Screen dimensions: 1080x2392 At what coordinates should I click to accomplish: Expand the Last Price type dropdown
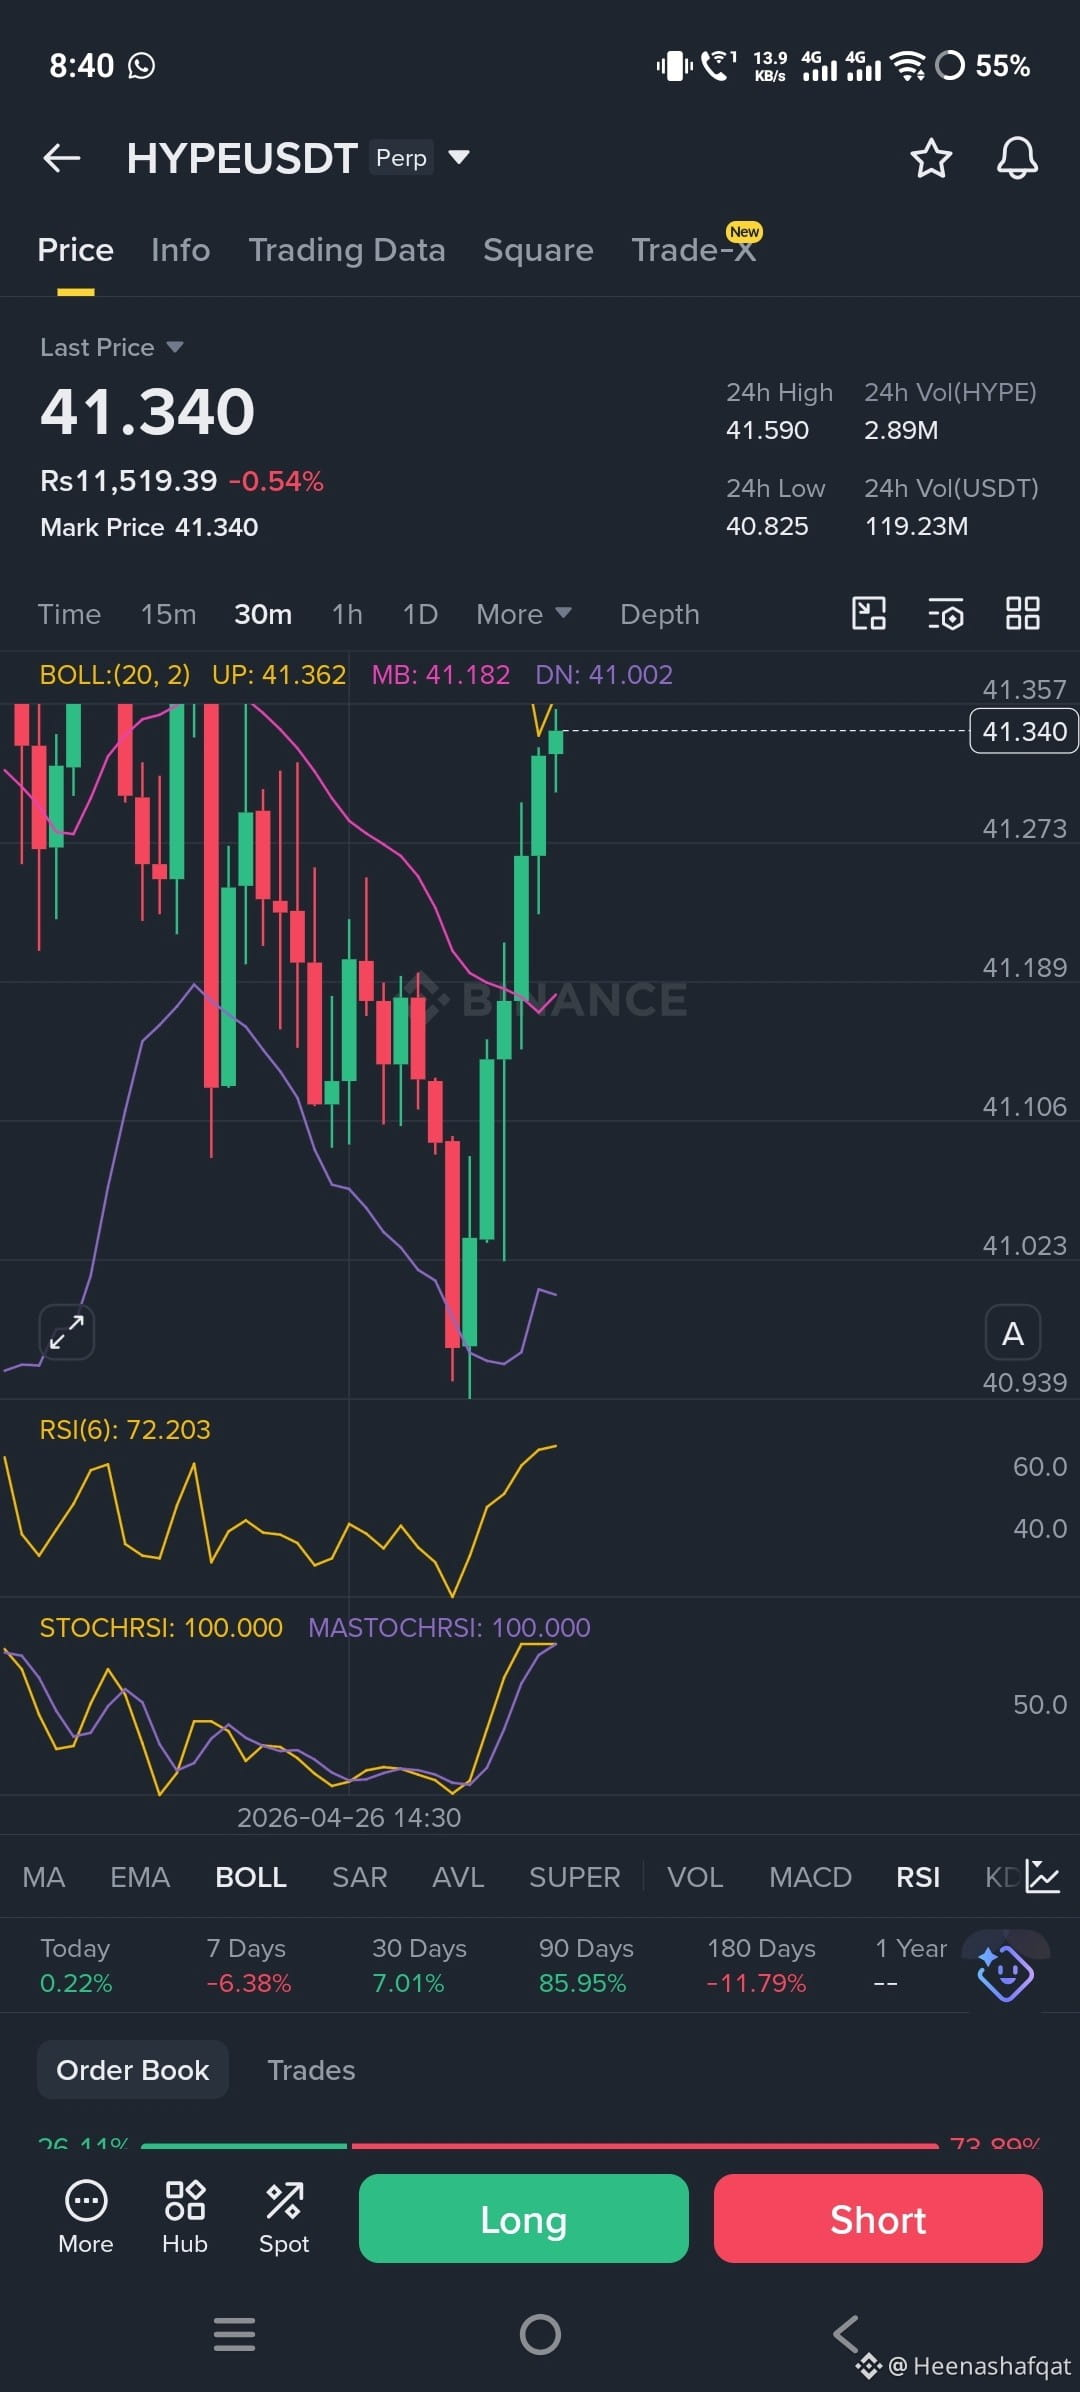111,347
